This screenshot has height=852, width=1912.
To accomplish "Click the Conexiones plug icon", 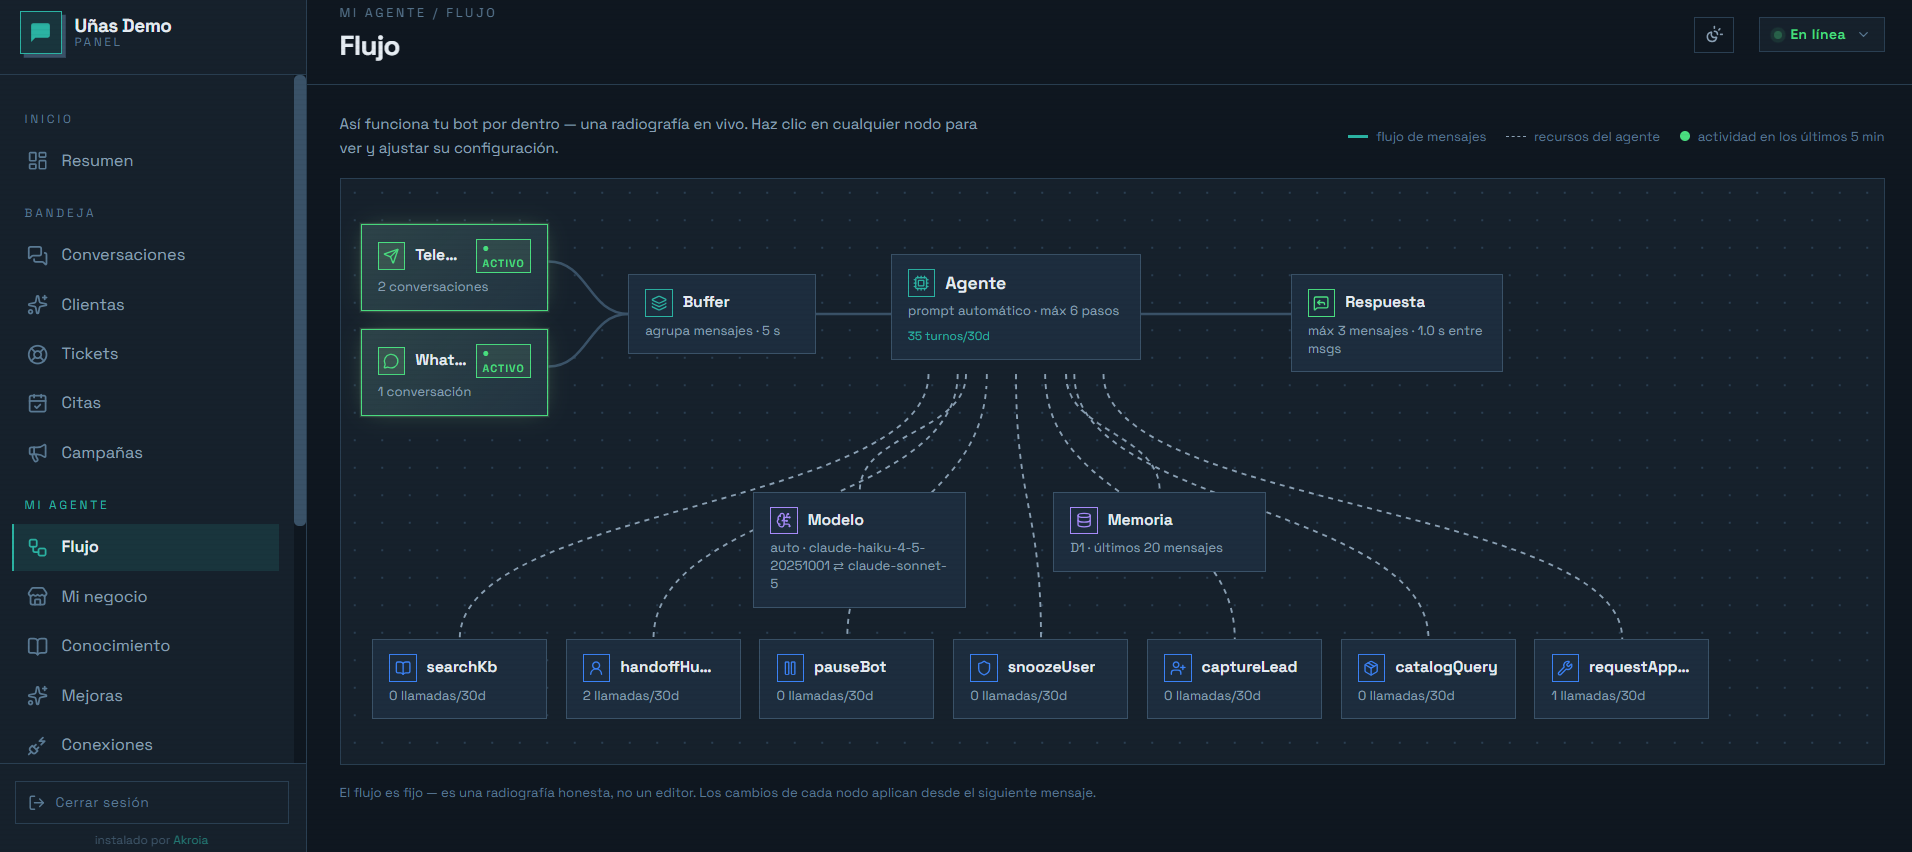I will click(x=38, y=745).
